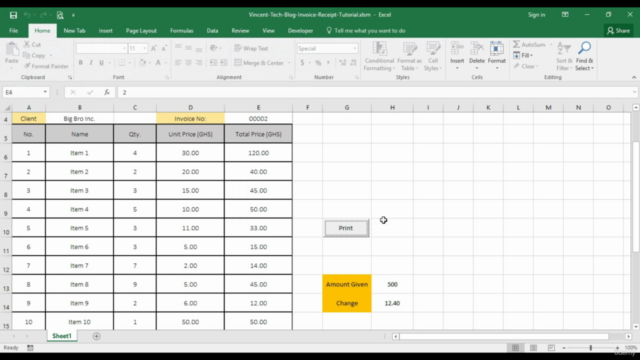This screenshot has width=640, height=360.
Task: Toggle Italic formatting
Action: click(91, 63)
